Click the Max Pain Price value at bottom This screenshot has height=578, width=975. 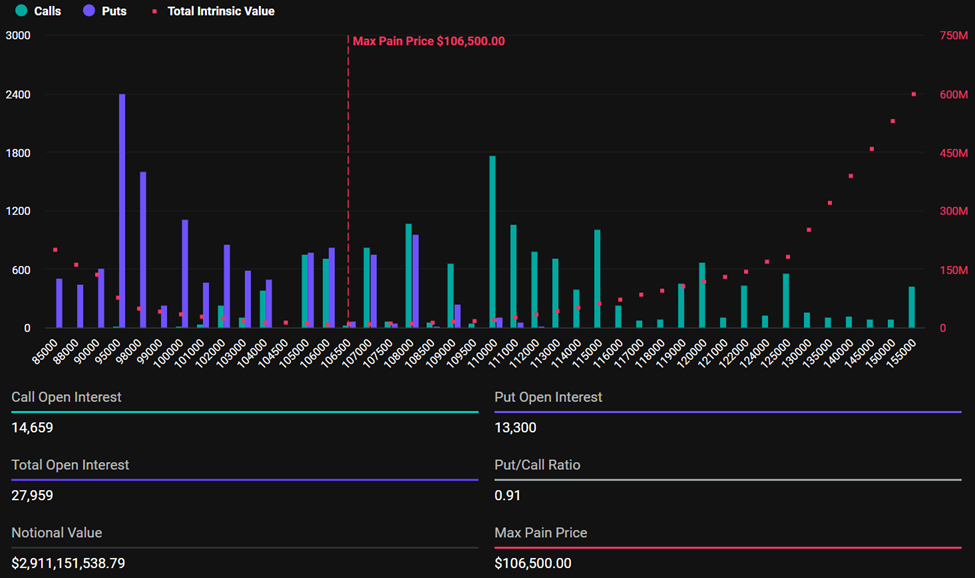click(533, 563)
